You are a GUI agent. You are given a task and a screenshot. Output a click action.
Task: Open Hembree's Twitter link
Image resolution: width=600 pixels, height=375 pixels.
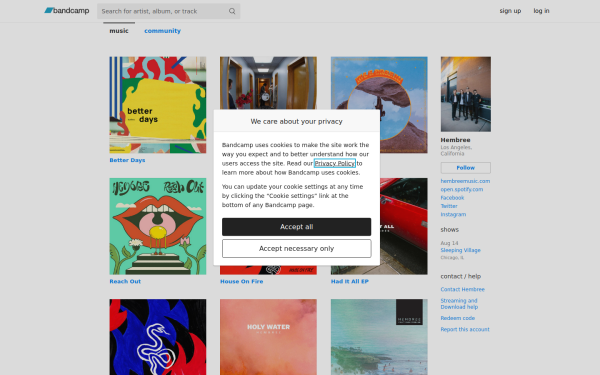pyautogui.click(x=449, y=206)
